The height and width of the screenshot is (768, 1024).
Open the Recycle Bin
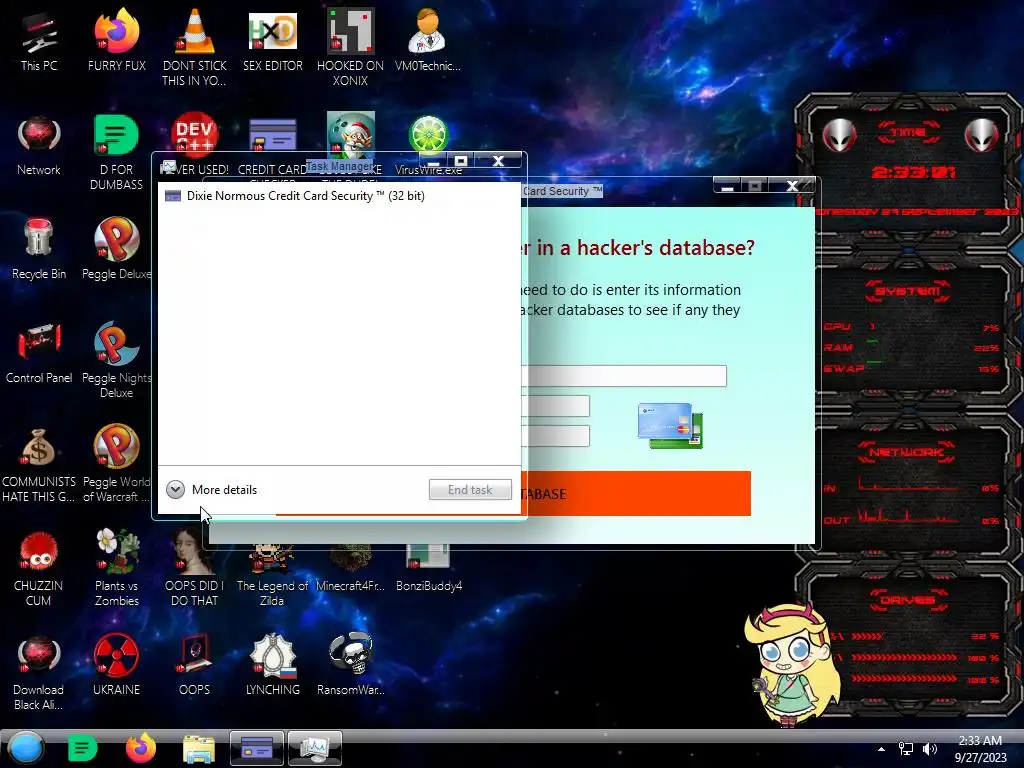coord(39,249)
